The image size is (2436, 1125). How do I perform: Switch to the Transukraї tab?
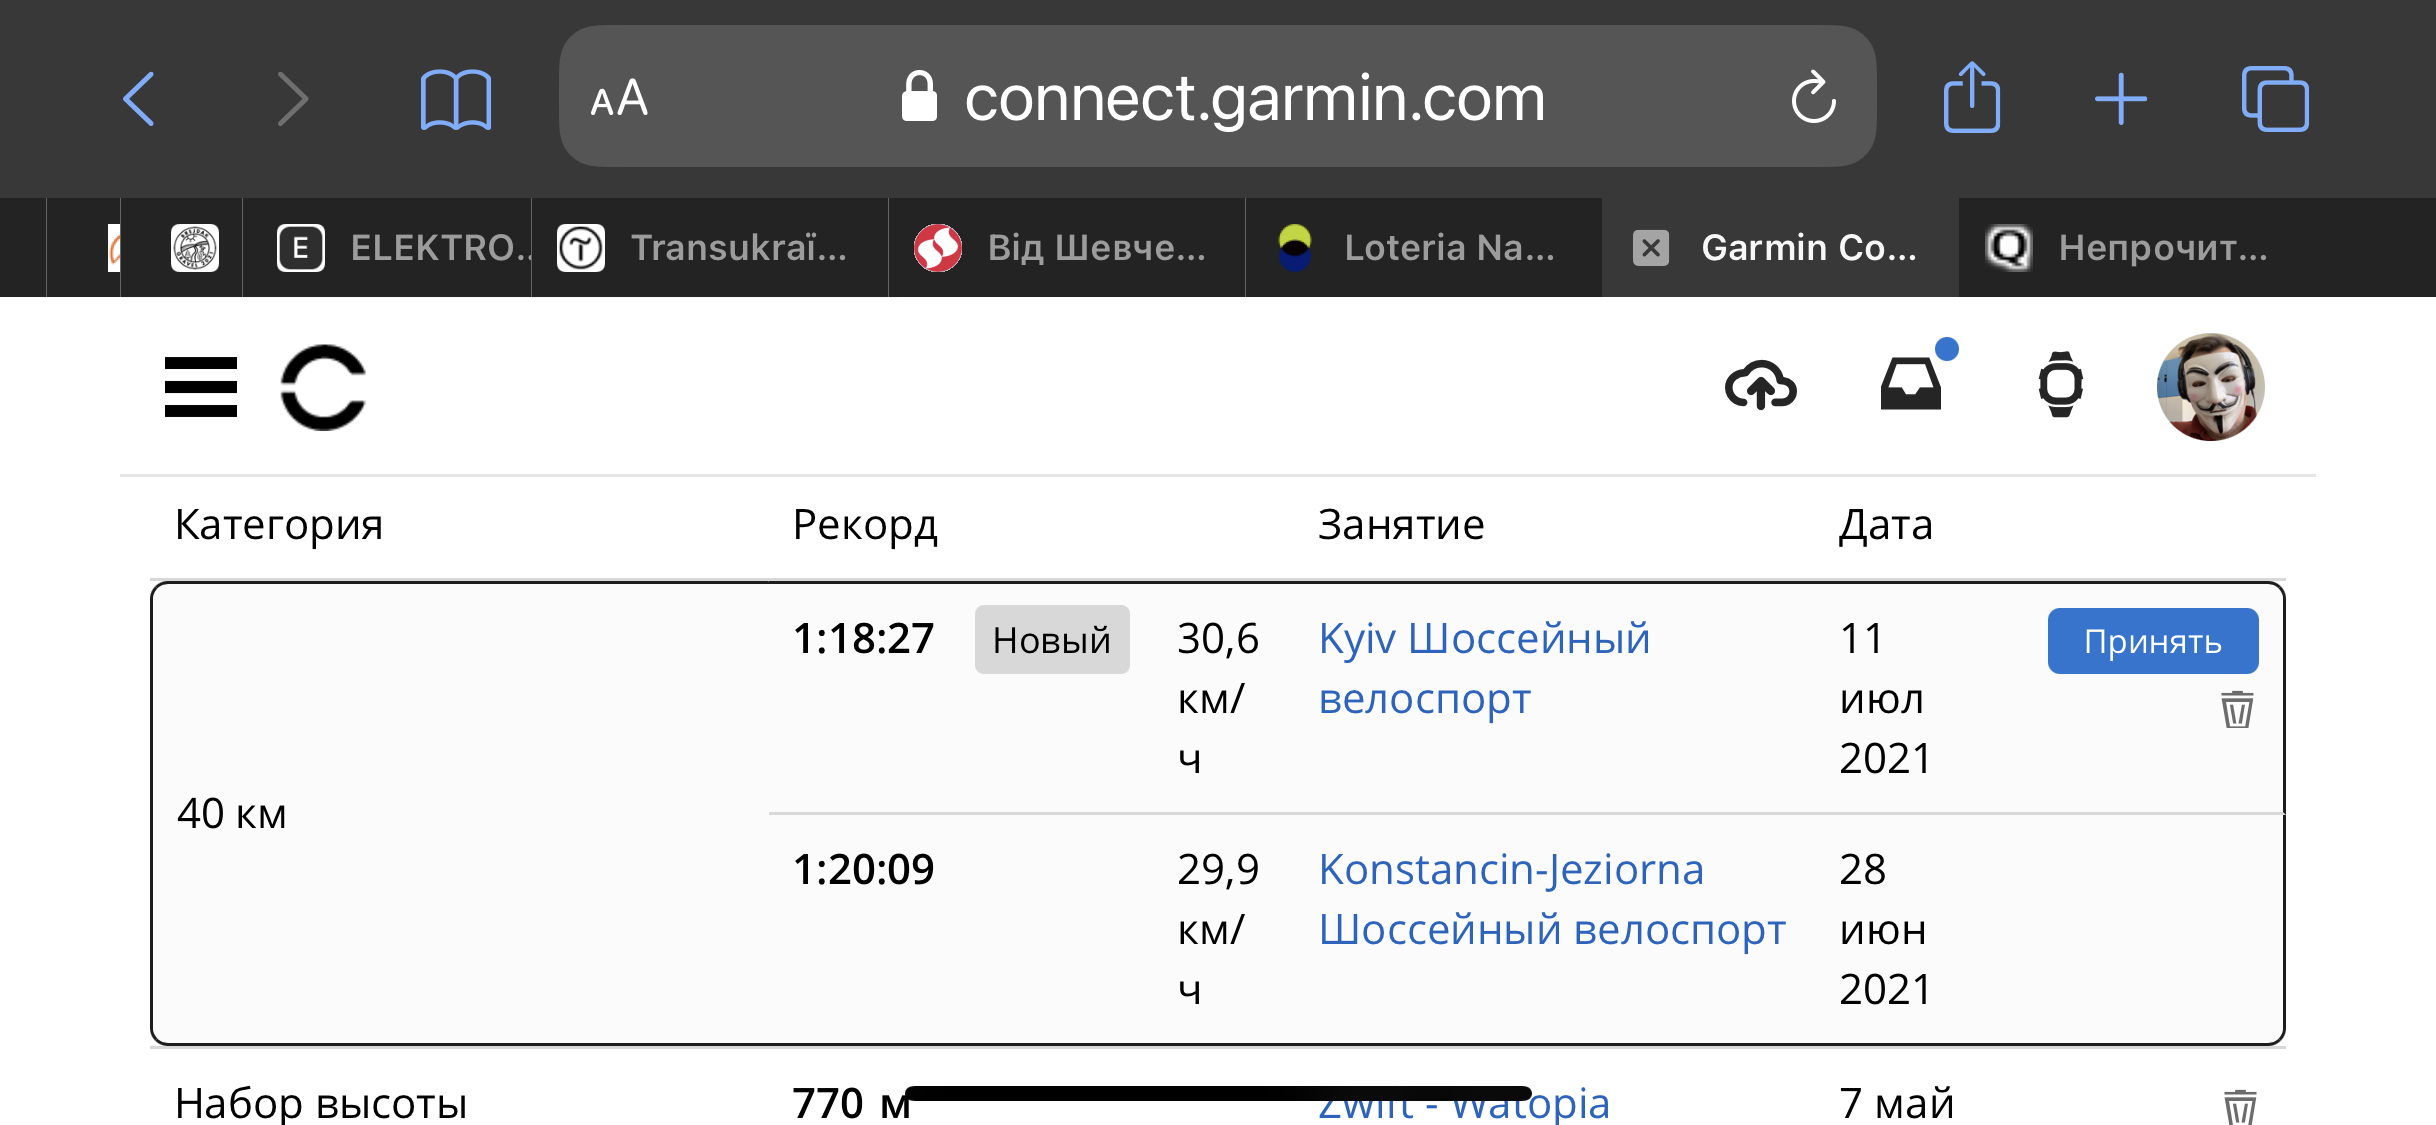coord(710,247)
